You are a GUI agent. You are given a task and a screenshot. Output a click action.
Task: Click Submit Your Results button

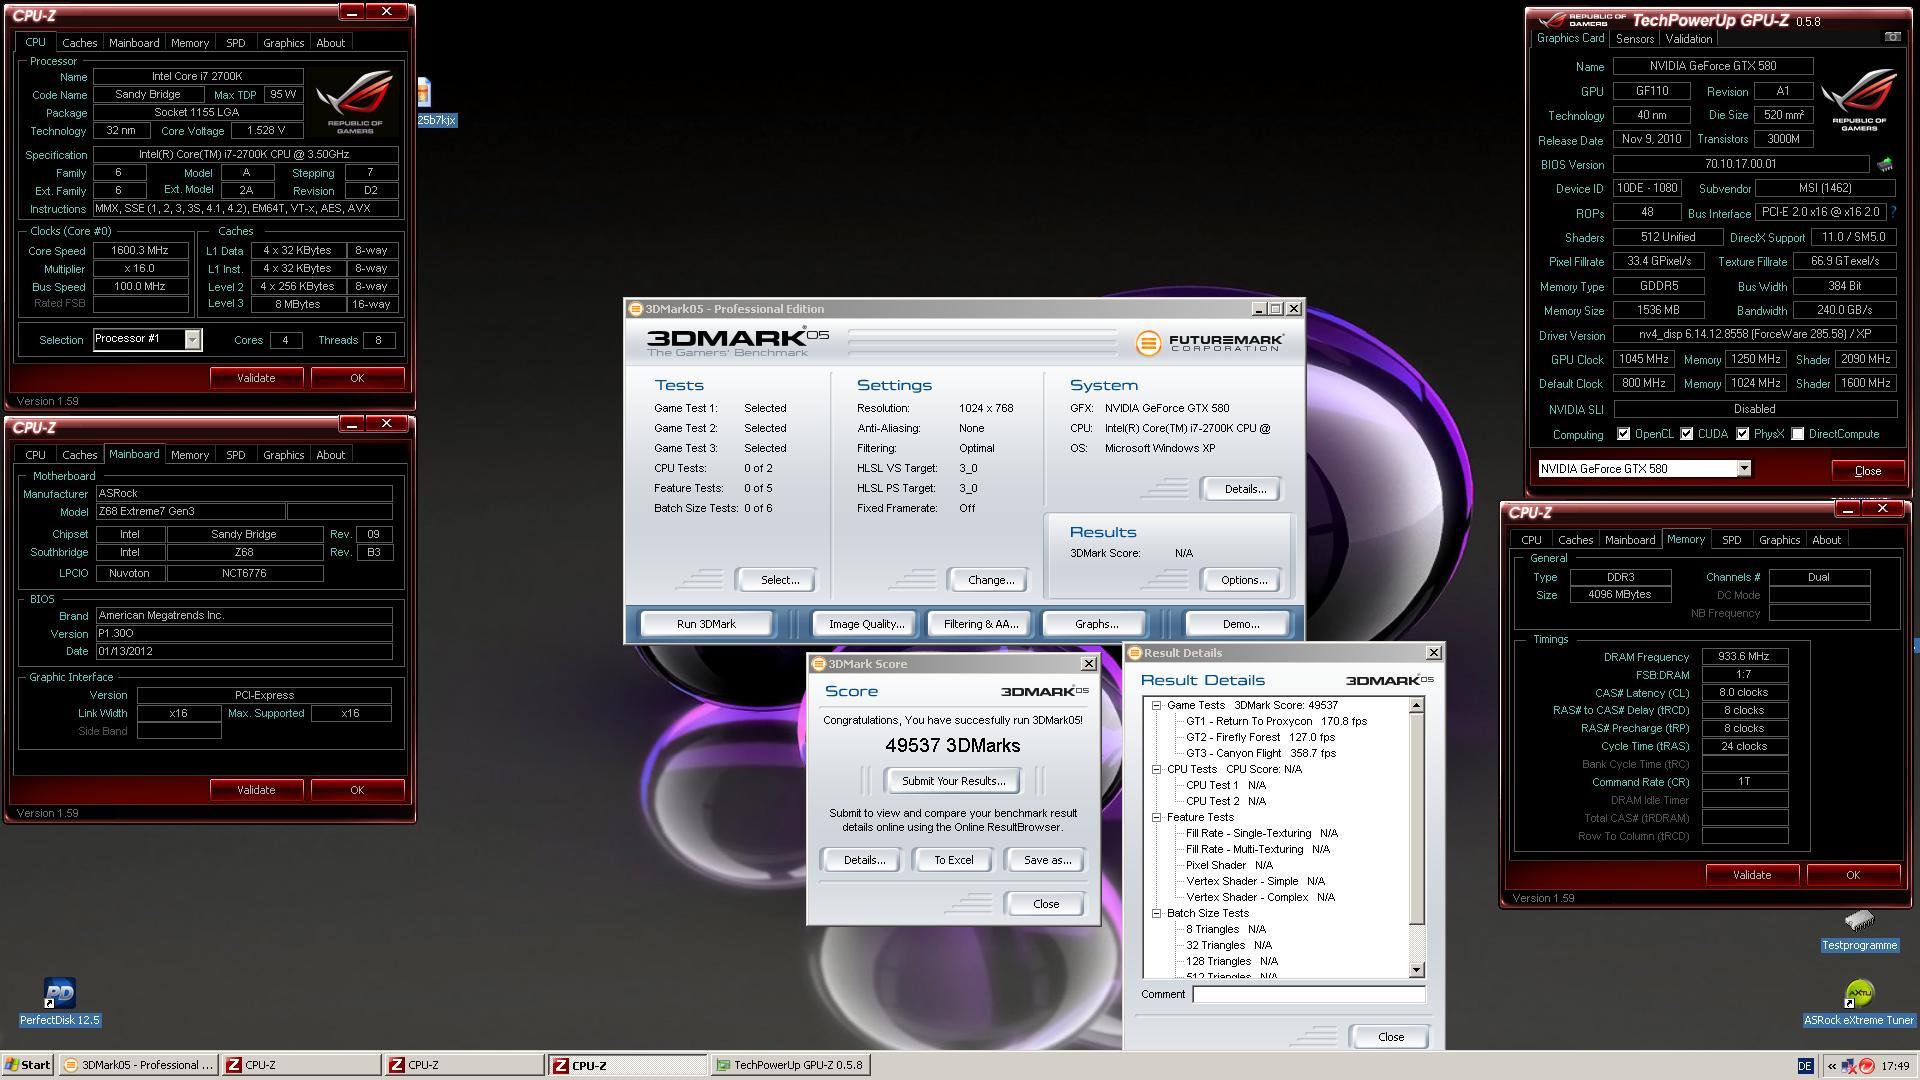(x=953, y=781)
